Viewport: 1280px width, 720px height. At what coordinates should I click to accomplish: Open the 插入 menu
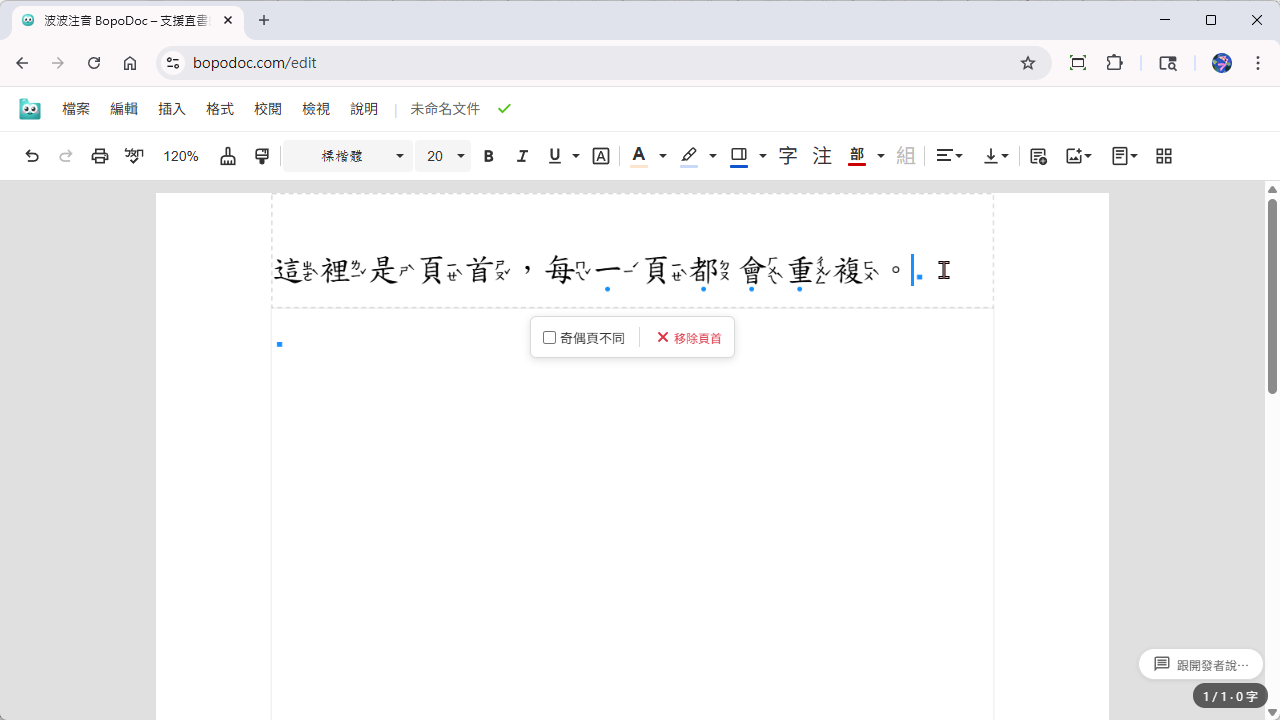172,109
